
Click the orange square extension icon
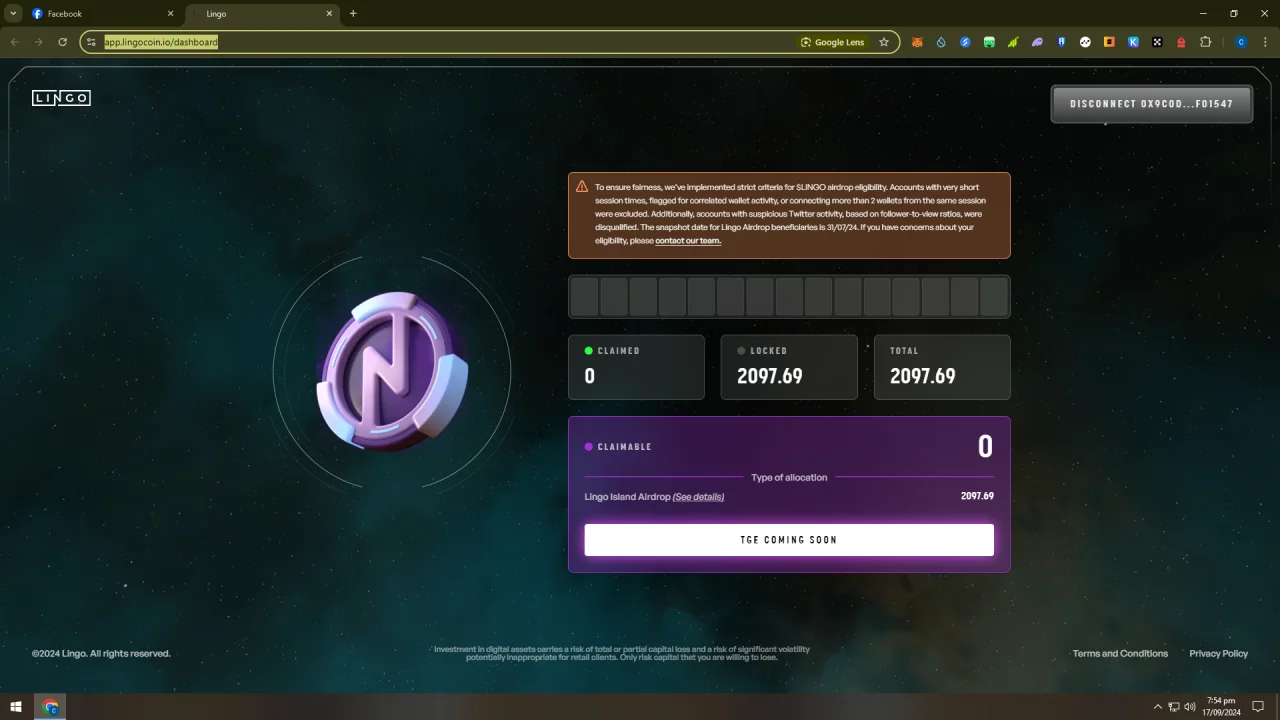pos(1109,42)
